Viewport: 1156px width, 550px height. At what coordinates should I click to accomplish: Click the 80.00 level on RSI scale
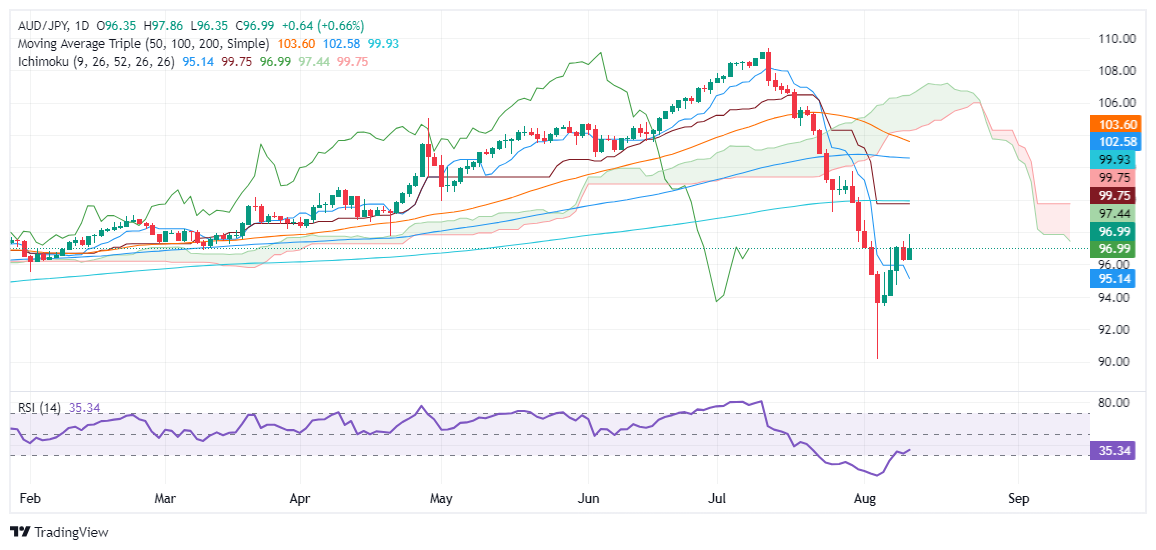(1114, 403)
